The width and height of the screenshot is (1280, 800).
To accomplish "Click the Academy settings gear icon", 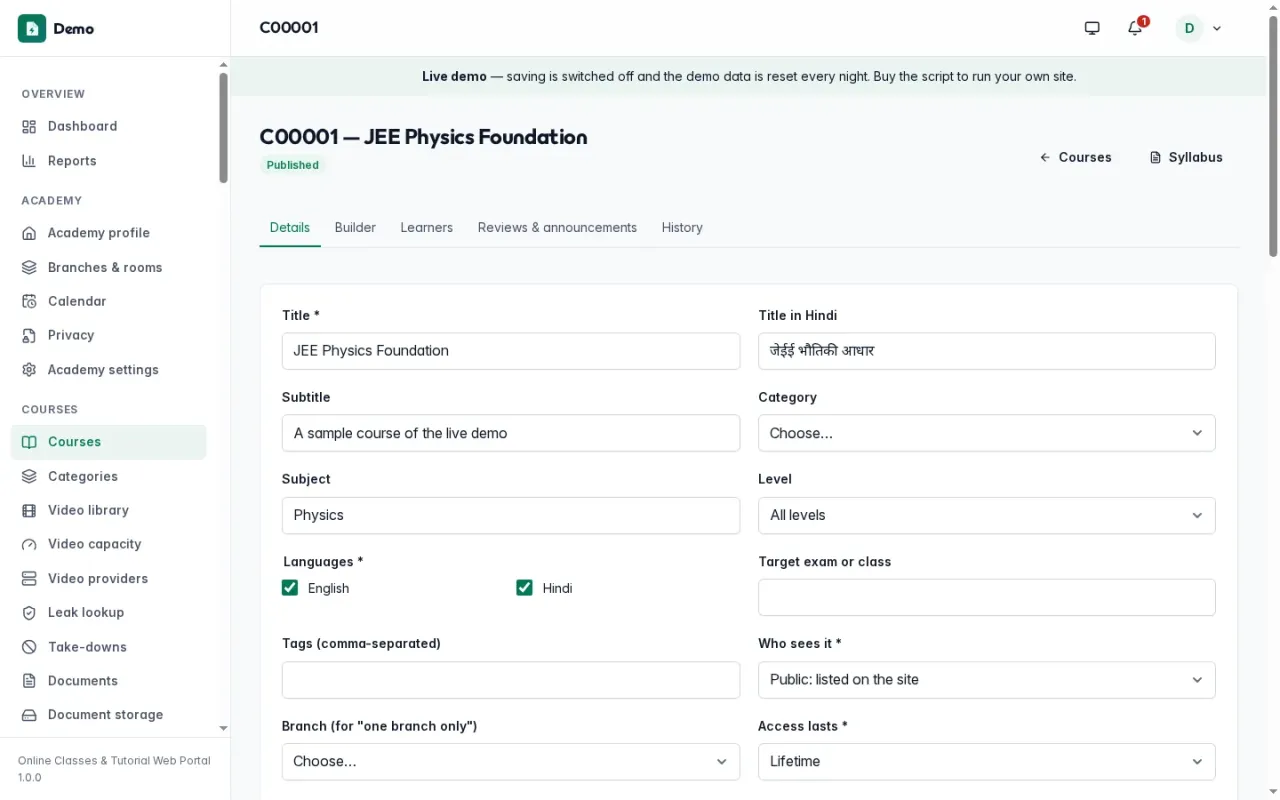I will [29, 370].
